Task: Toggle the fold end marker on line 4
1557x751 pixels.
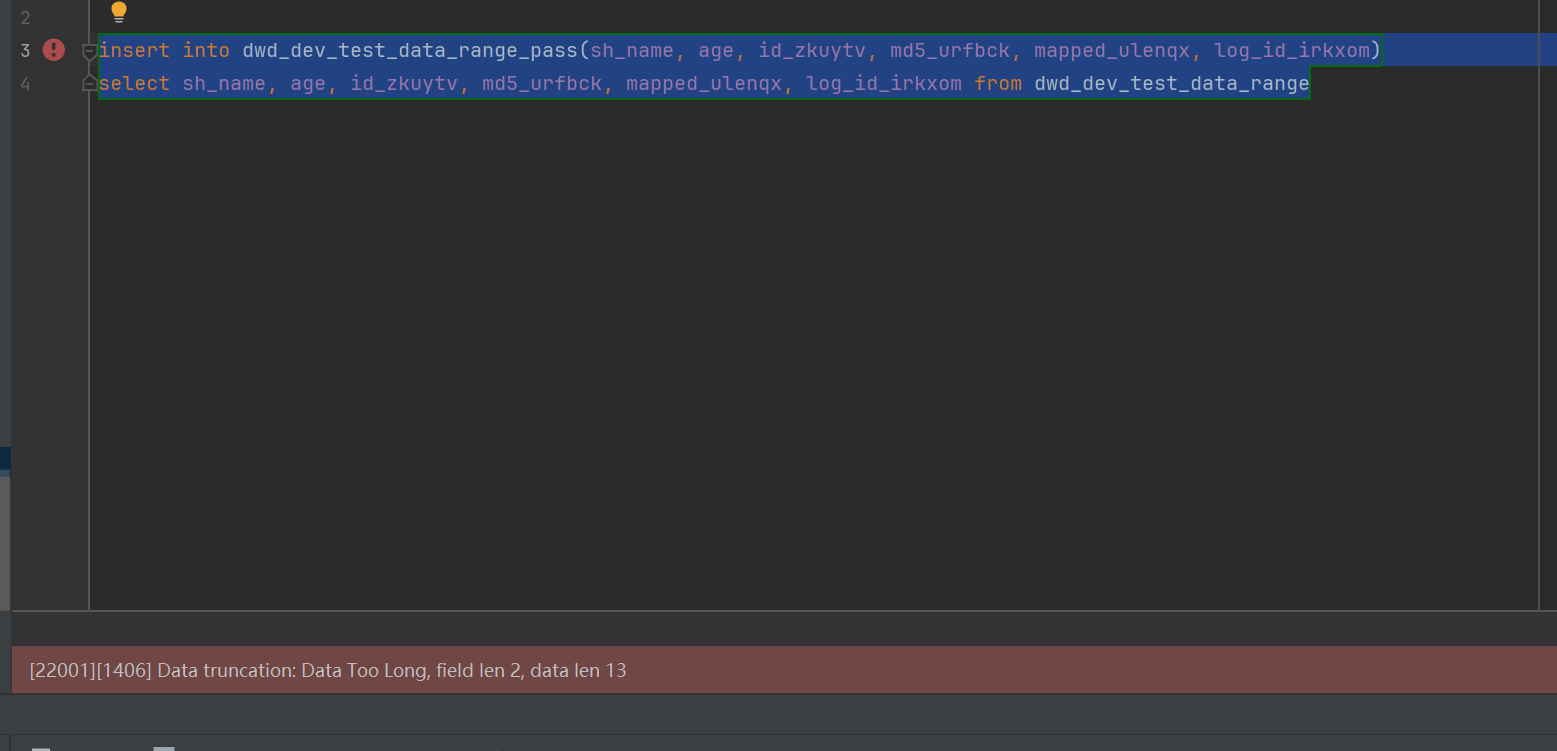Action: 89,83
